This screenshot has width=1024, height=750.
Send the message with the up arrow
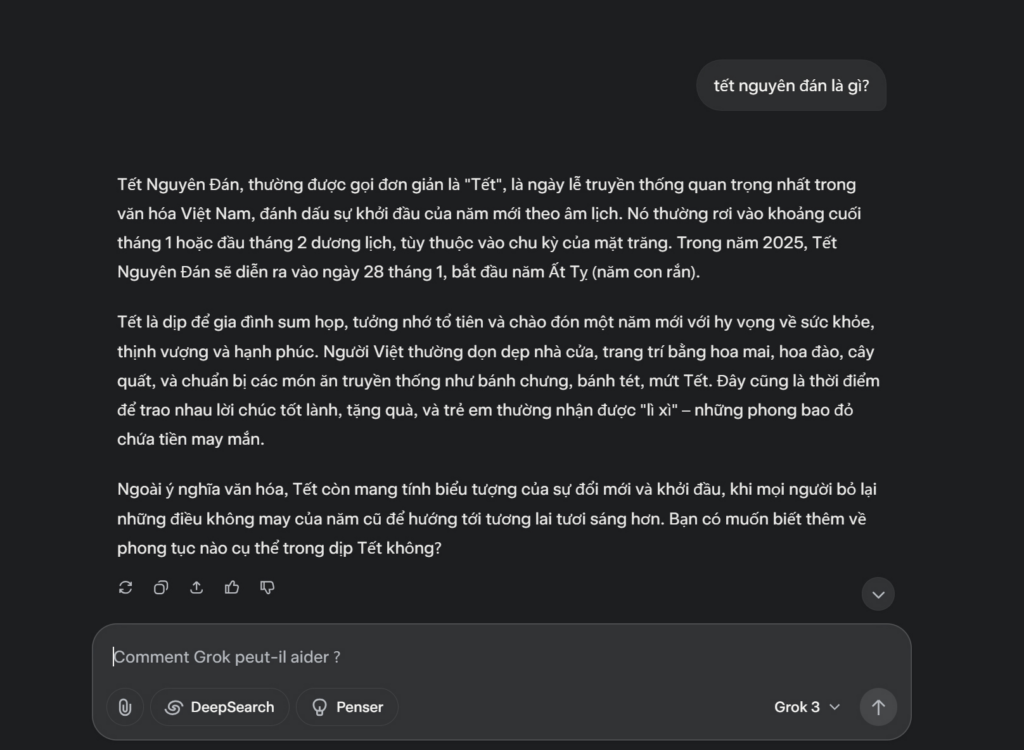point(878,707)
